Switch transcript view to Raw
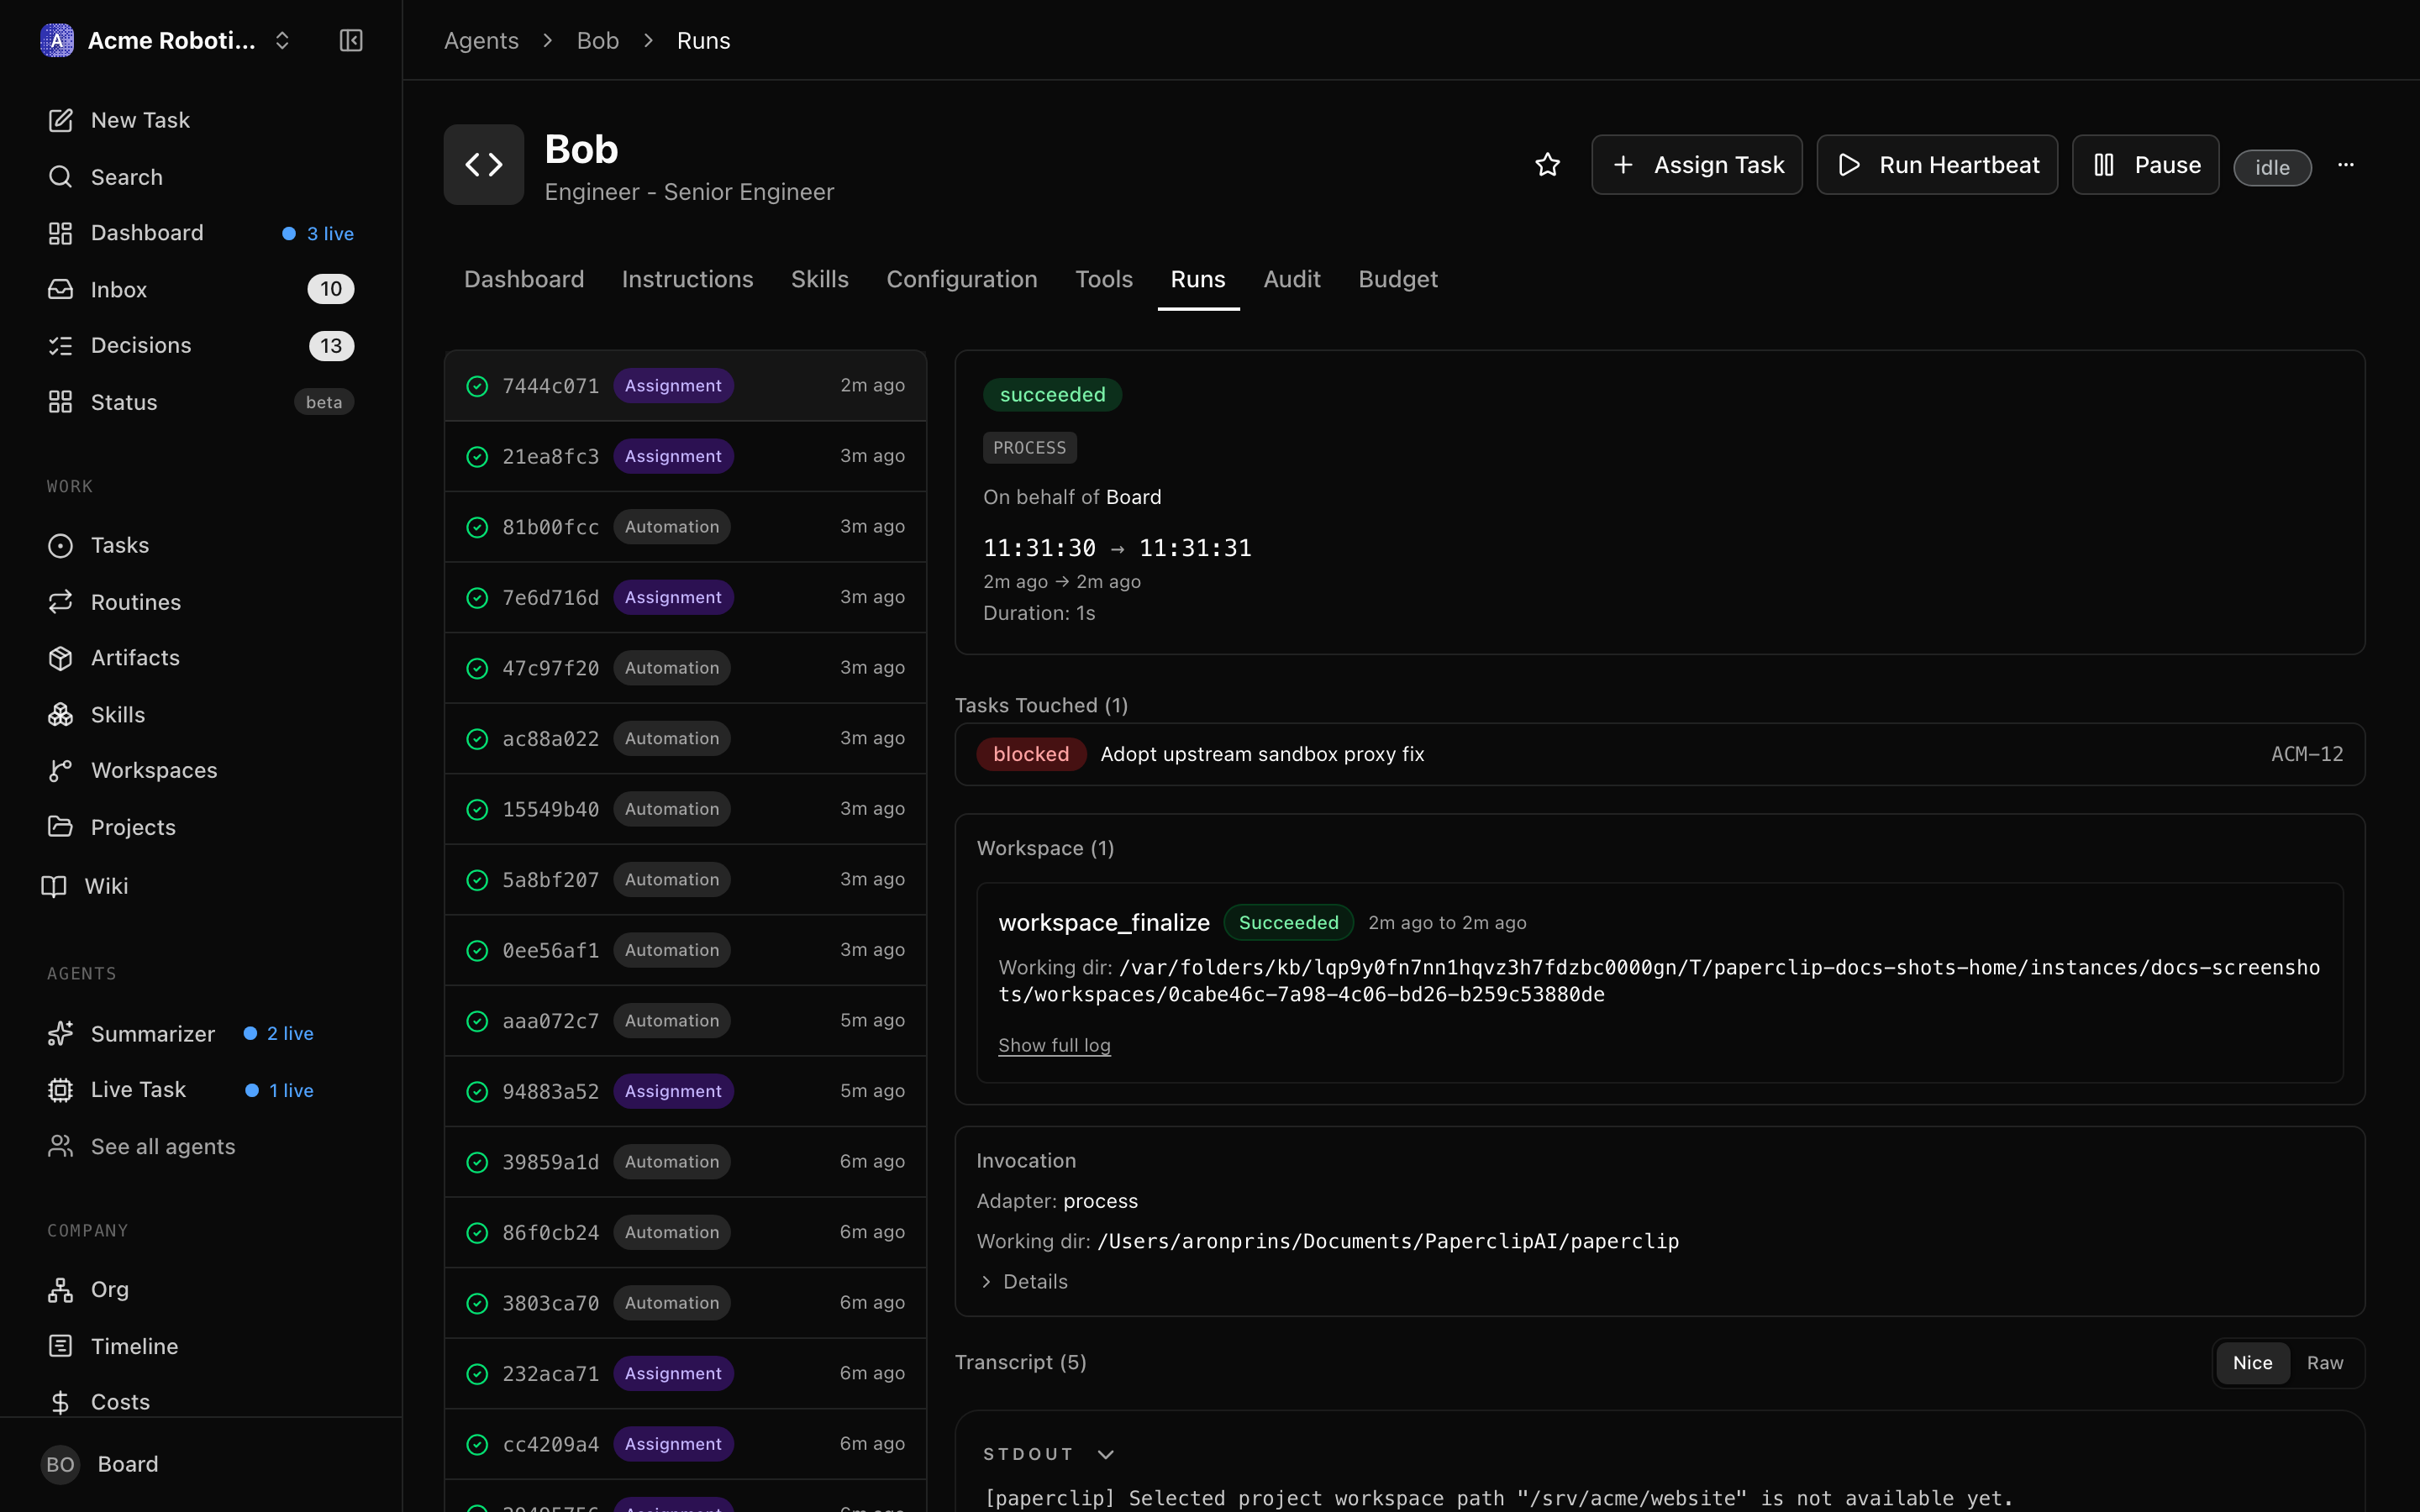Image resolution: width=2420 pixels, height=1512 pixels. (2325, 1362)
